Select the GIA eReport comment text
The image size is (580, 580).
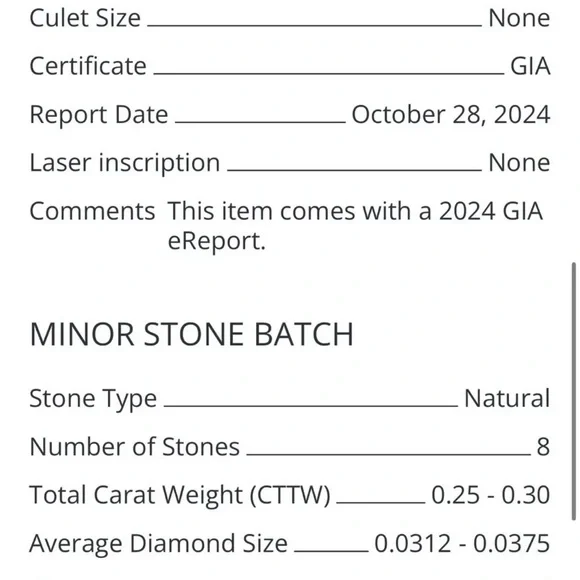pos(355,226)
